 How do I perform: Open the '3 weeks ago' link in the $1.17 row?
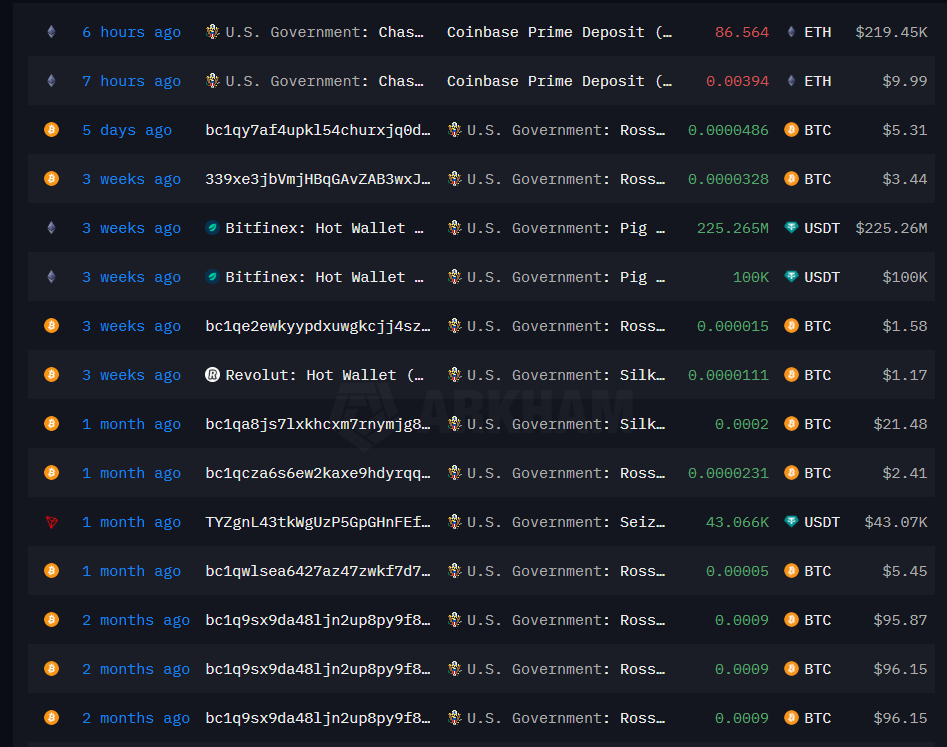click(x=132, y=376)
